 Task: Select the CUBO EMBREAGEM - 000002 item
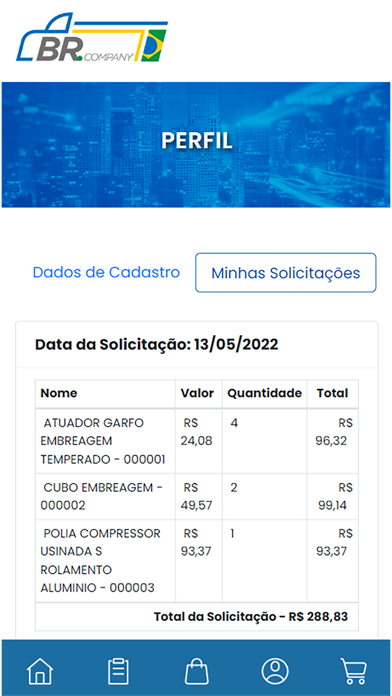tap(105, 496)
